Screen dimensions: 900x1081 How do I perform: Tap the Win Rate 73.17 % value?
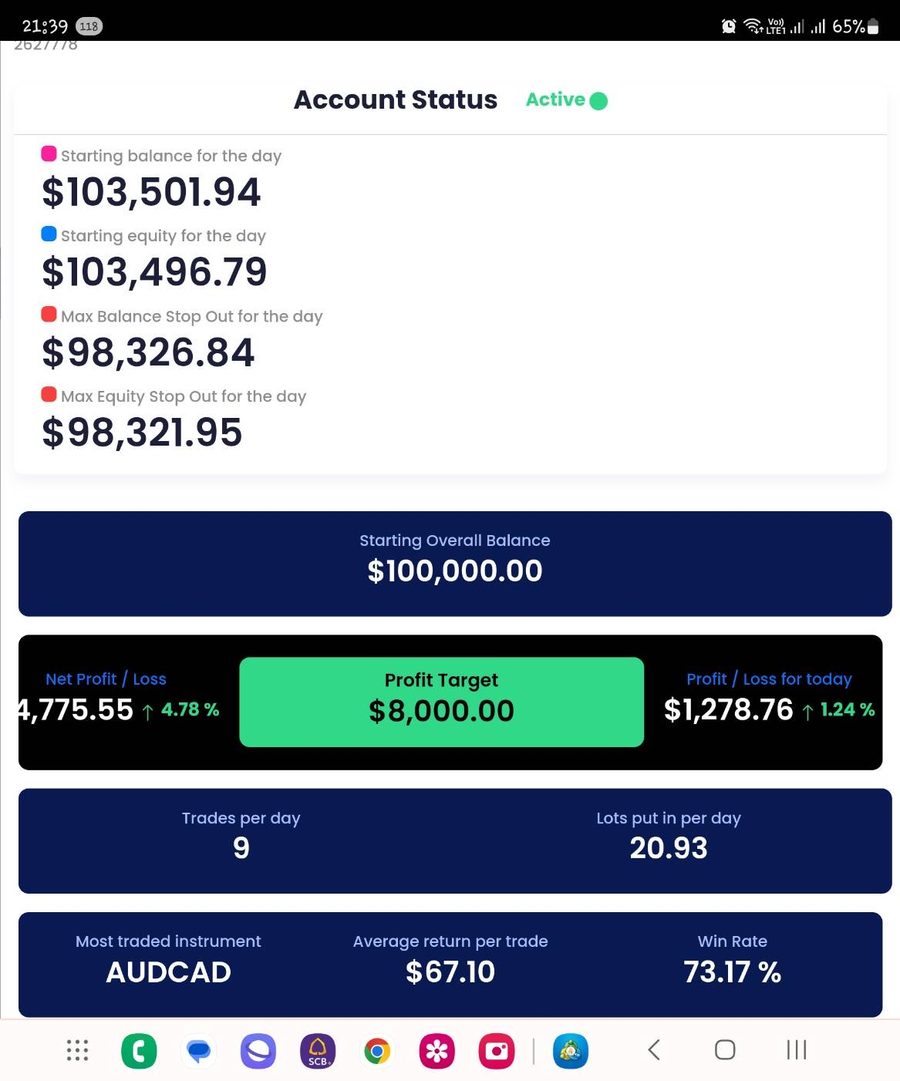[x=732, y=971]
